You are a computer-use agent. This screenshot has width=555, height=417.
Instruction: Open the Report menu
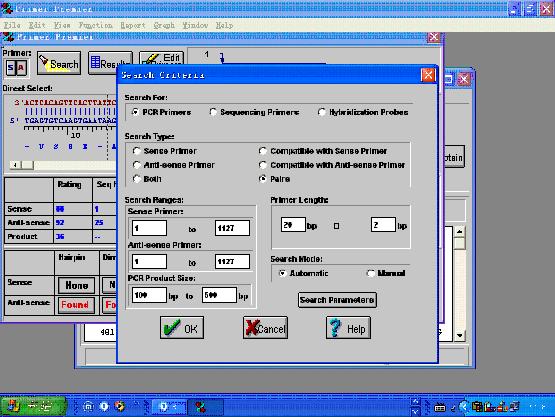click(132, 25)
